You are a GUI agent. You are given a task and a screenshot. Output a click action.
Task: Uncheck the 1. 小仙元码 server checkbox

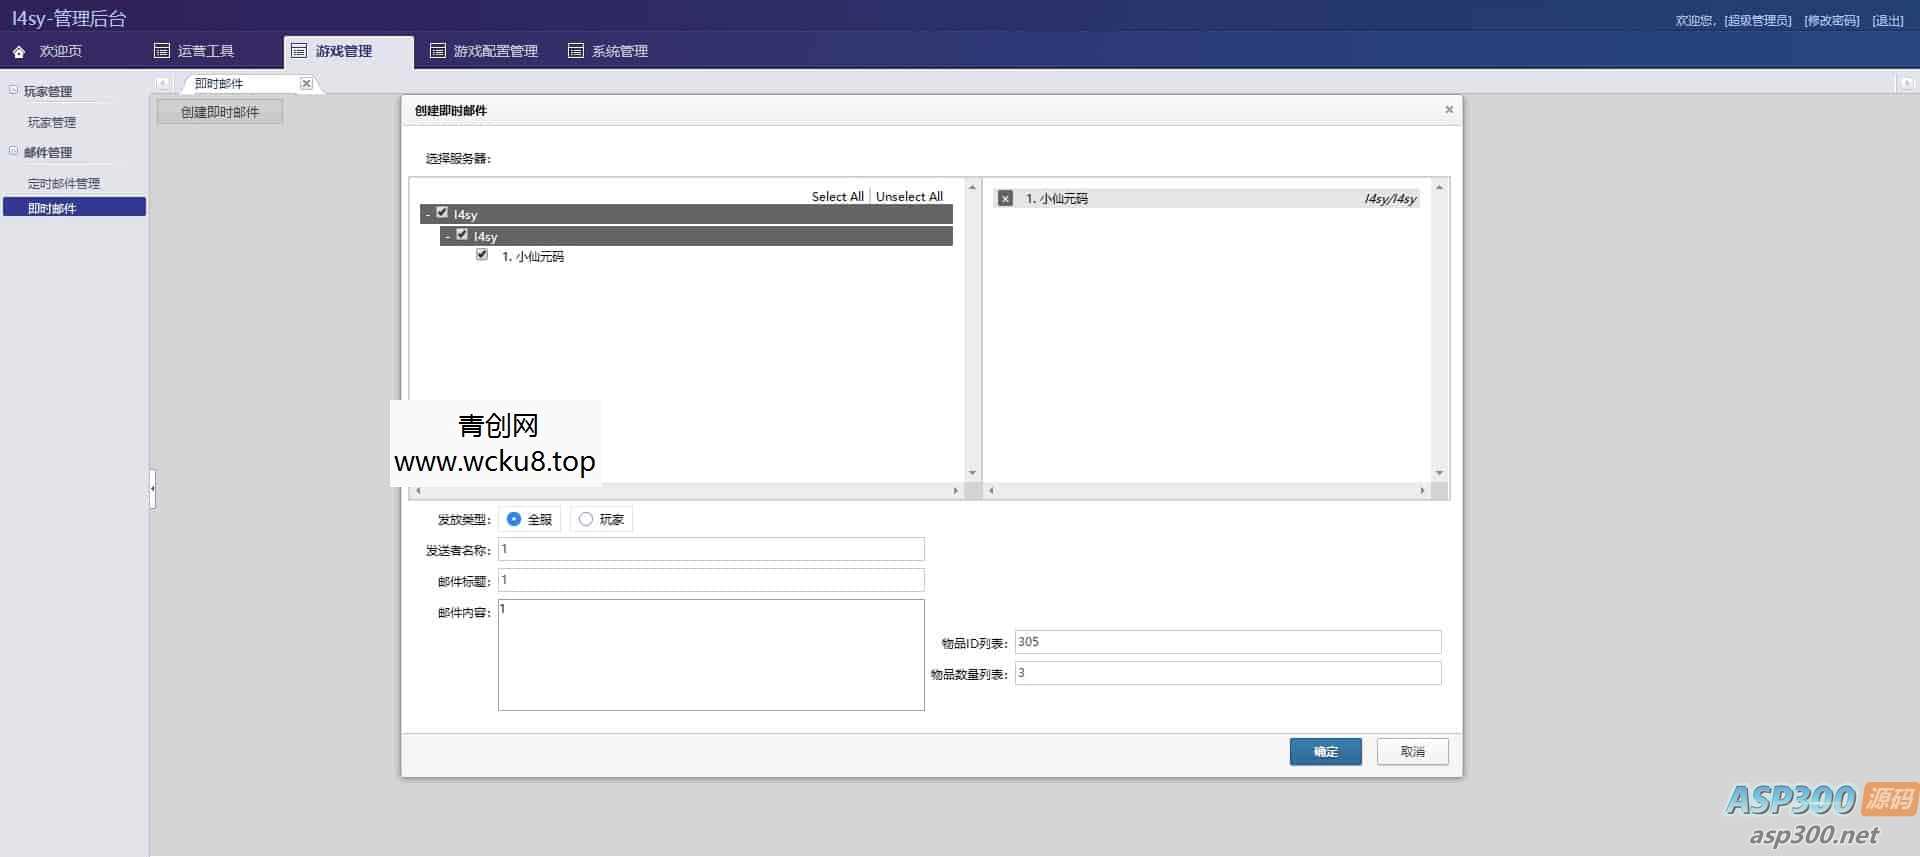point(482,255)
